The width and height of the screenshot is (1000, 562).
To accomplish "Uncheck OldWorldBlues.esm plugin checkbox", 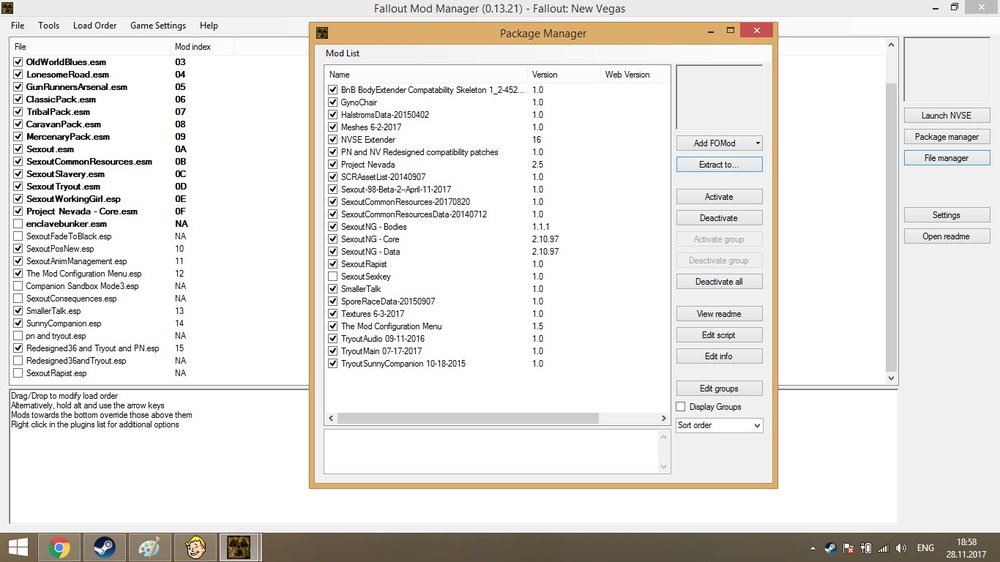I will 18,62.
